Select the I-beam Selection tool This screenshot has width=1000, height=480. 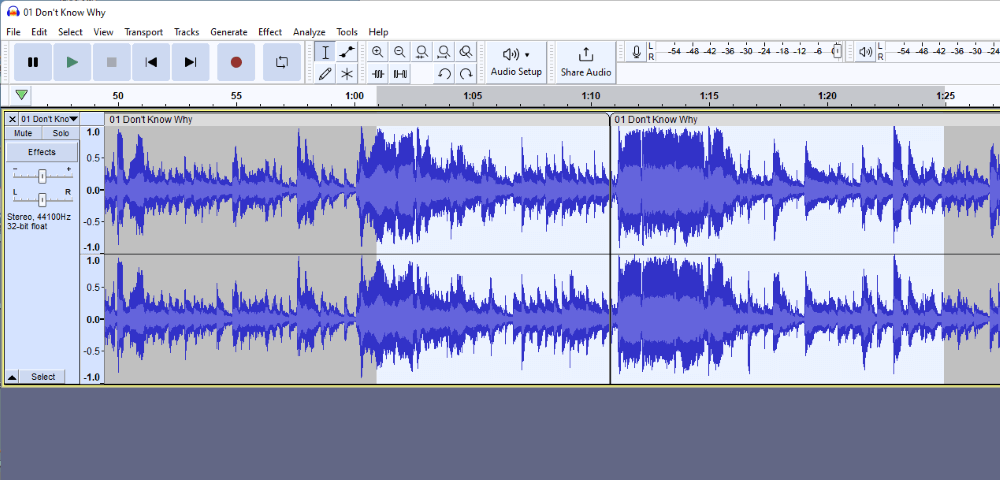[x=325, y=52]
